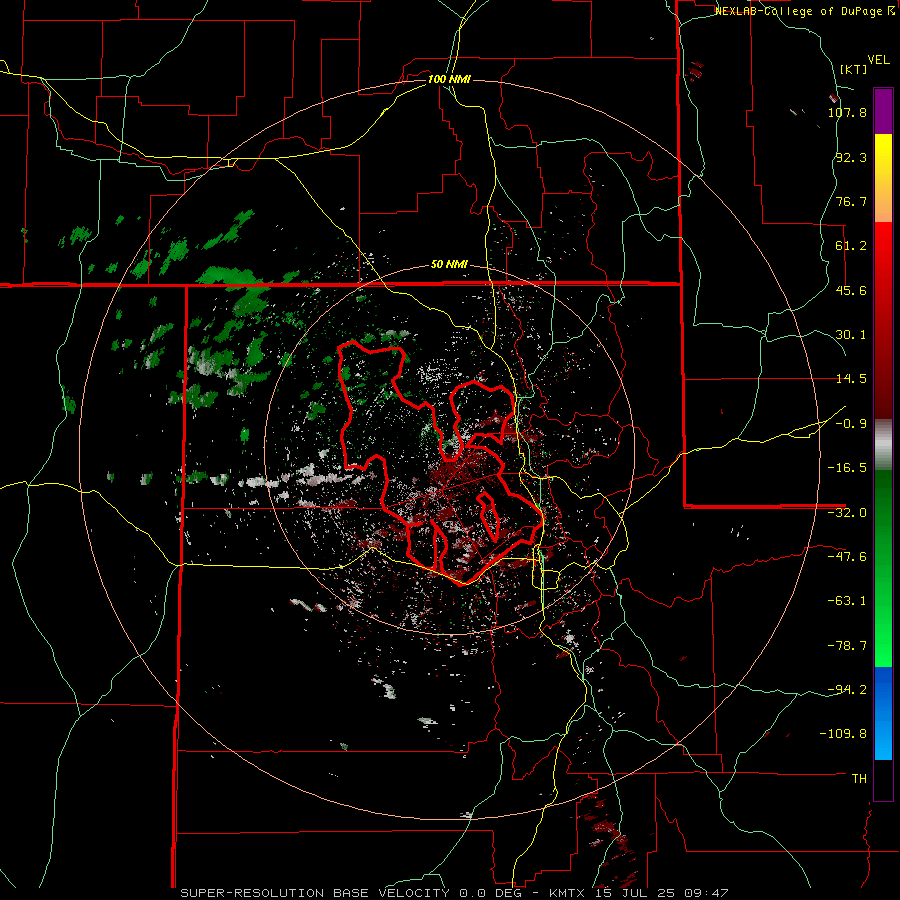Viewport: 900px width, 900px height.
Task: Click the TH threshold label
Action: (x=859, y=778)
